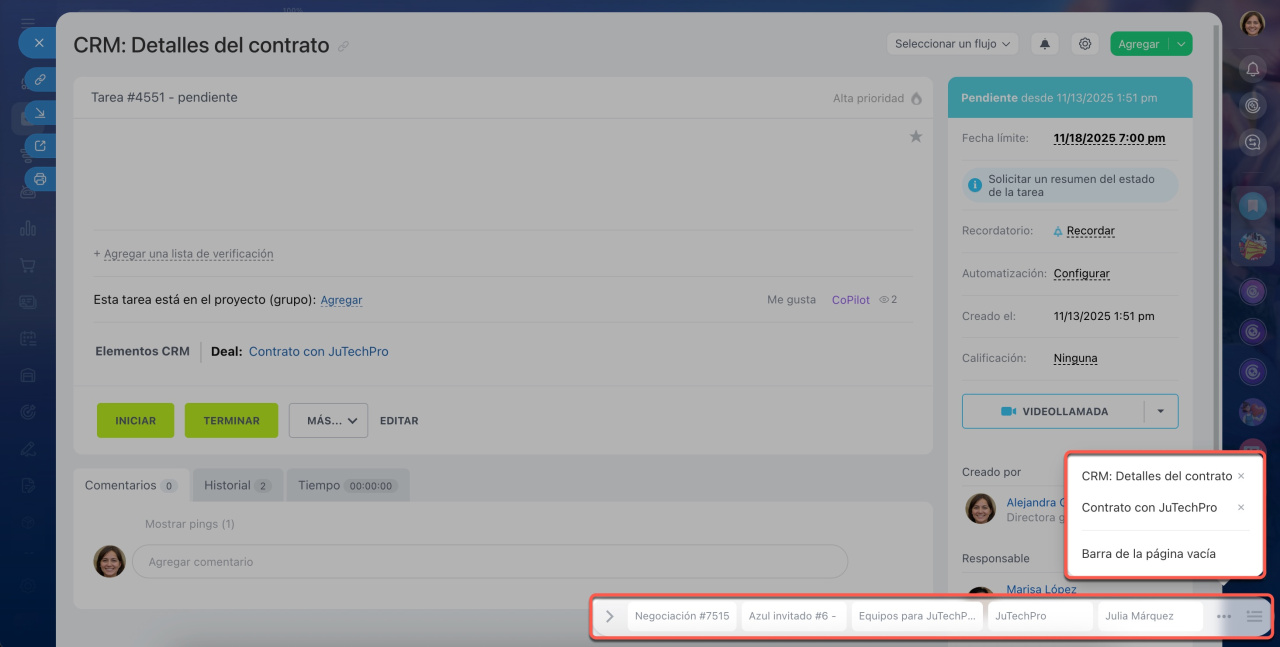Screen dimensions: 1280x647
Task: Open the Contrato con JuTechPro deal link
Action: click(318, 352)
